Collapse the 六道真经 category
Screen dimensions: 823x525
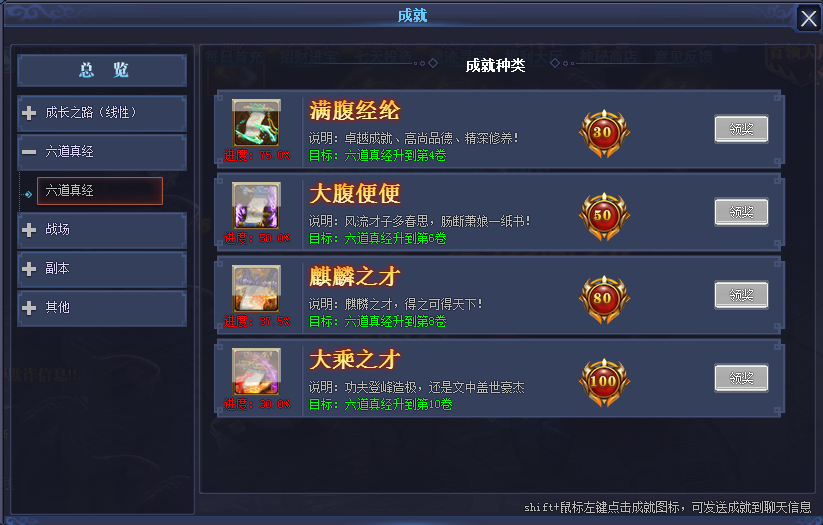pos(102,152)
